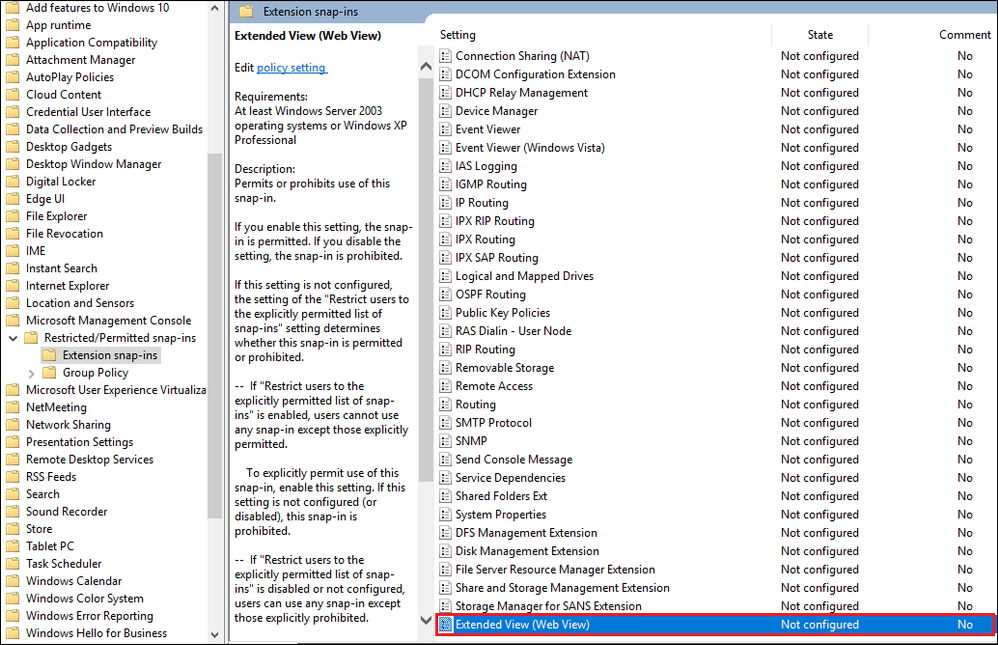This screenshot has width=998, height=645.
Task: Click the SNMP policy icon
Action: [x=446, y=441]
